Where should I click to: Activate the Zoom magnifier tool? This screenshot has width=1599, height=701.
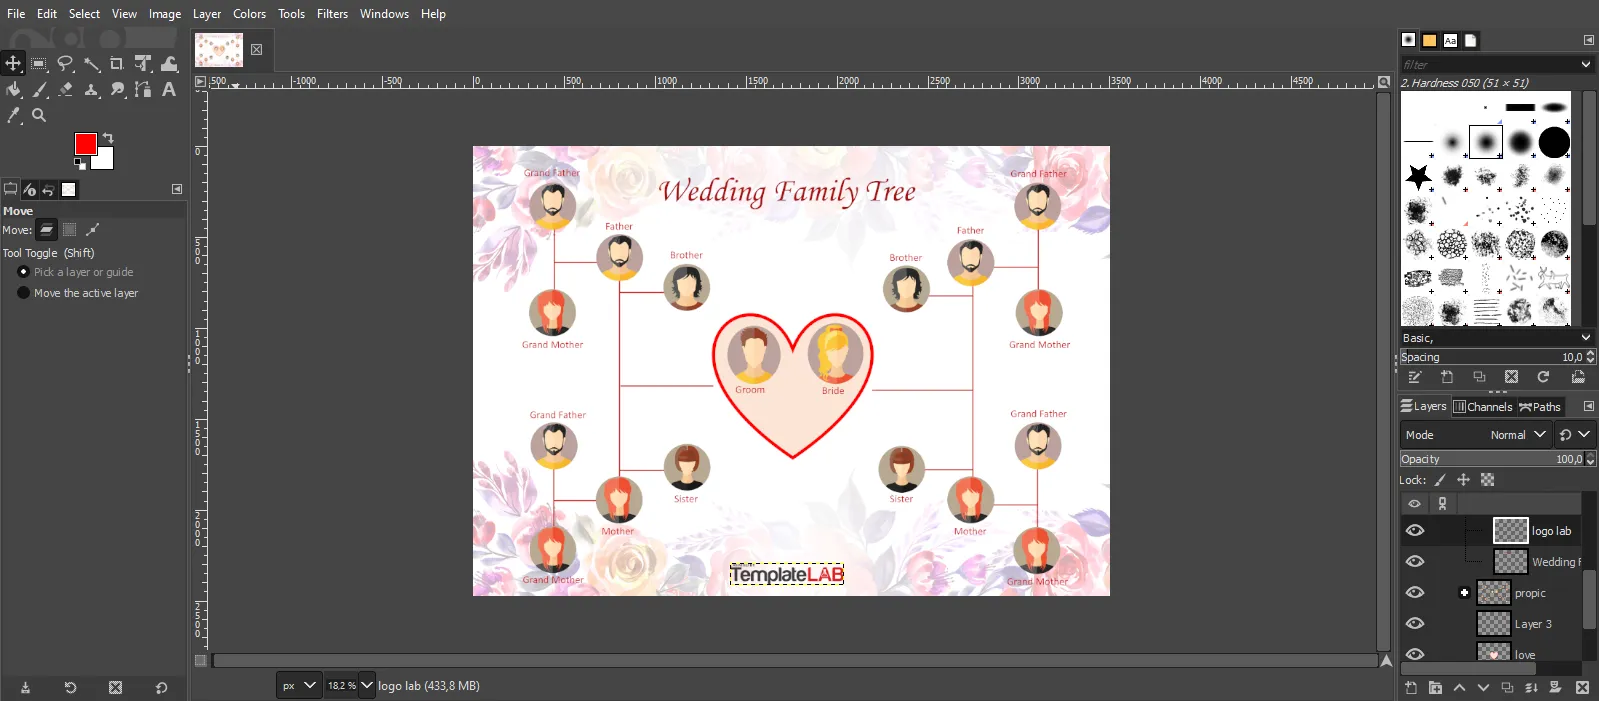click(x=39, y=116)
